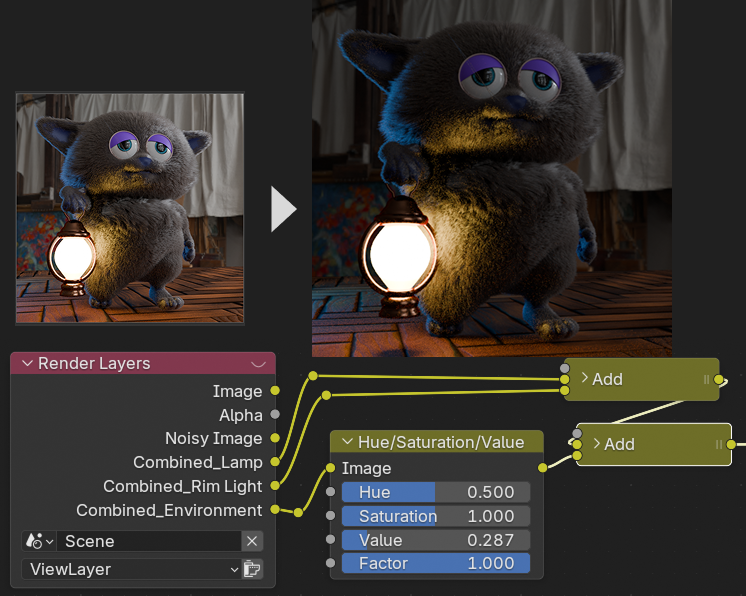
Task: Expand the upper Add node
Action: click(x=584, y=379)
